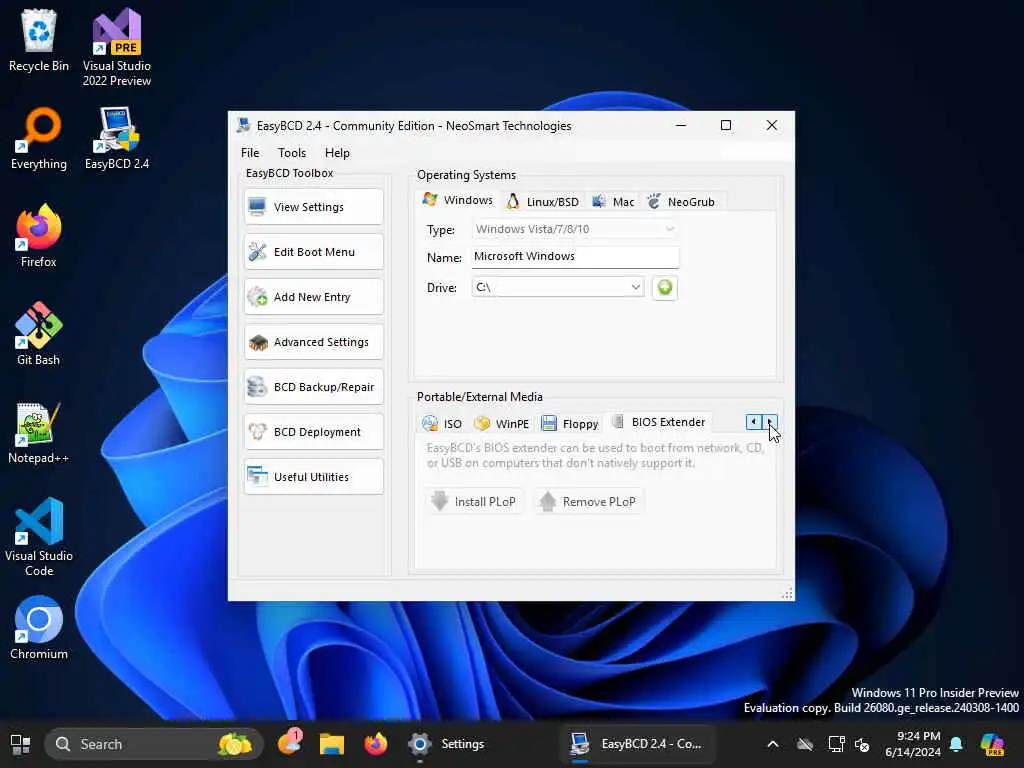Click Install PLoP button
1024x768 pixels.
pos(475,502)
